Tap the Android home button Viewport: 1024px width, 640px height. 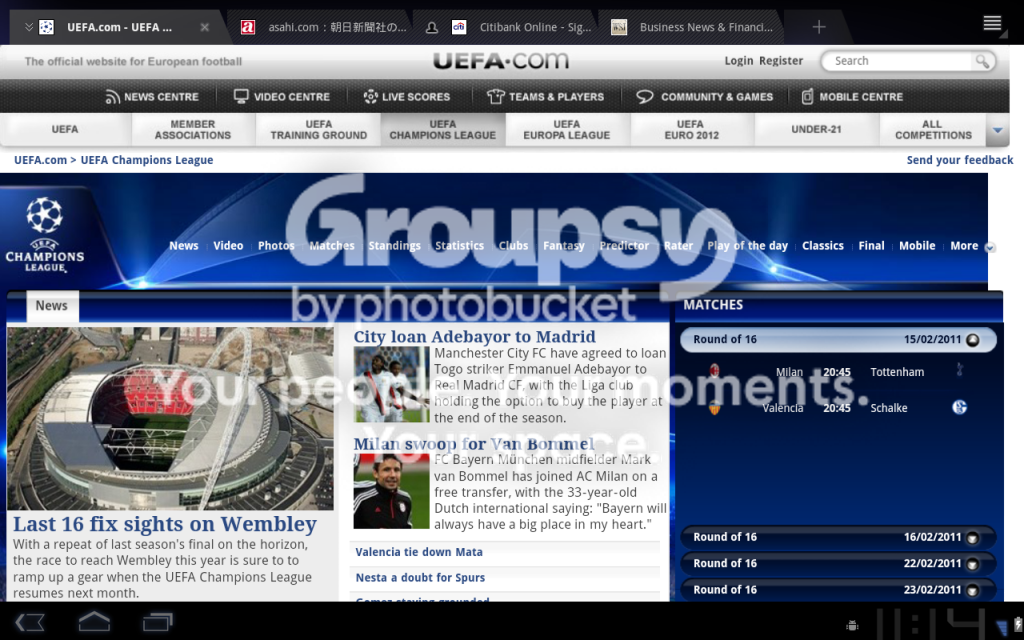[94, 621]
